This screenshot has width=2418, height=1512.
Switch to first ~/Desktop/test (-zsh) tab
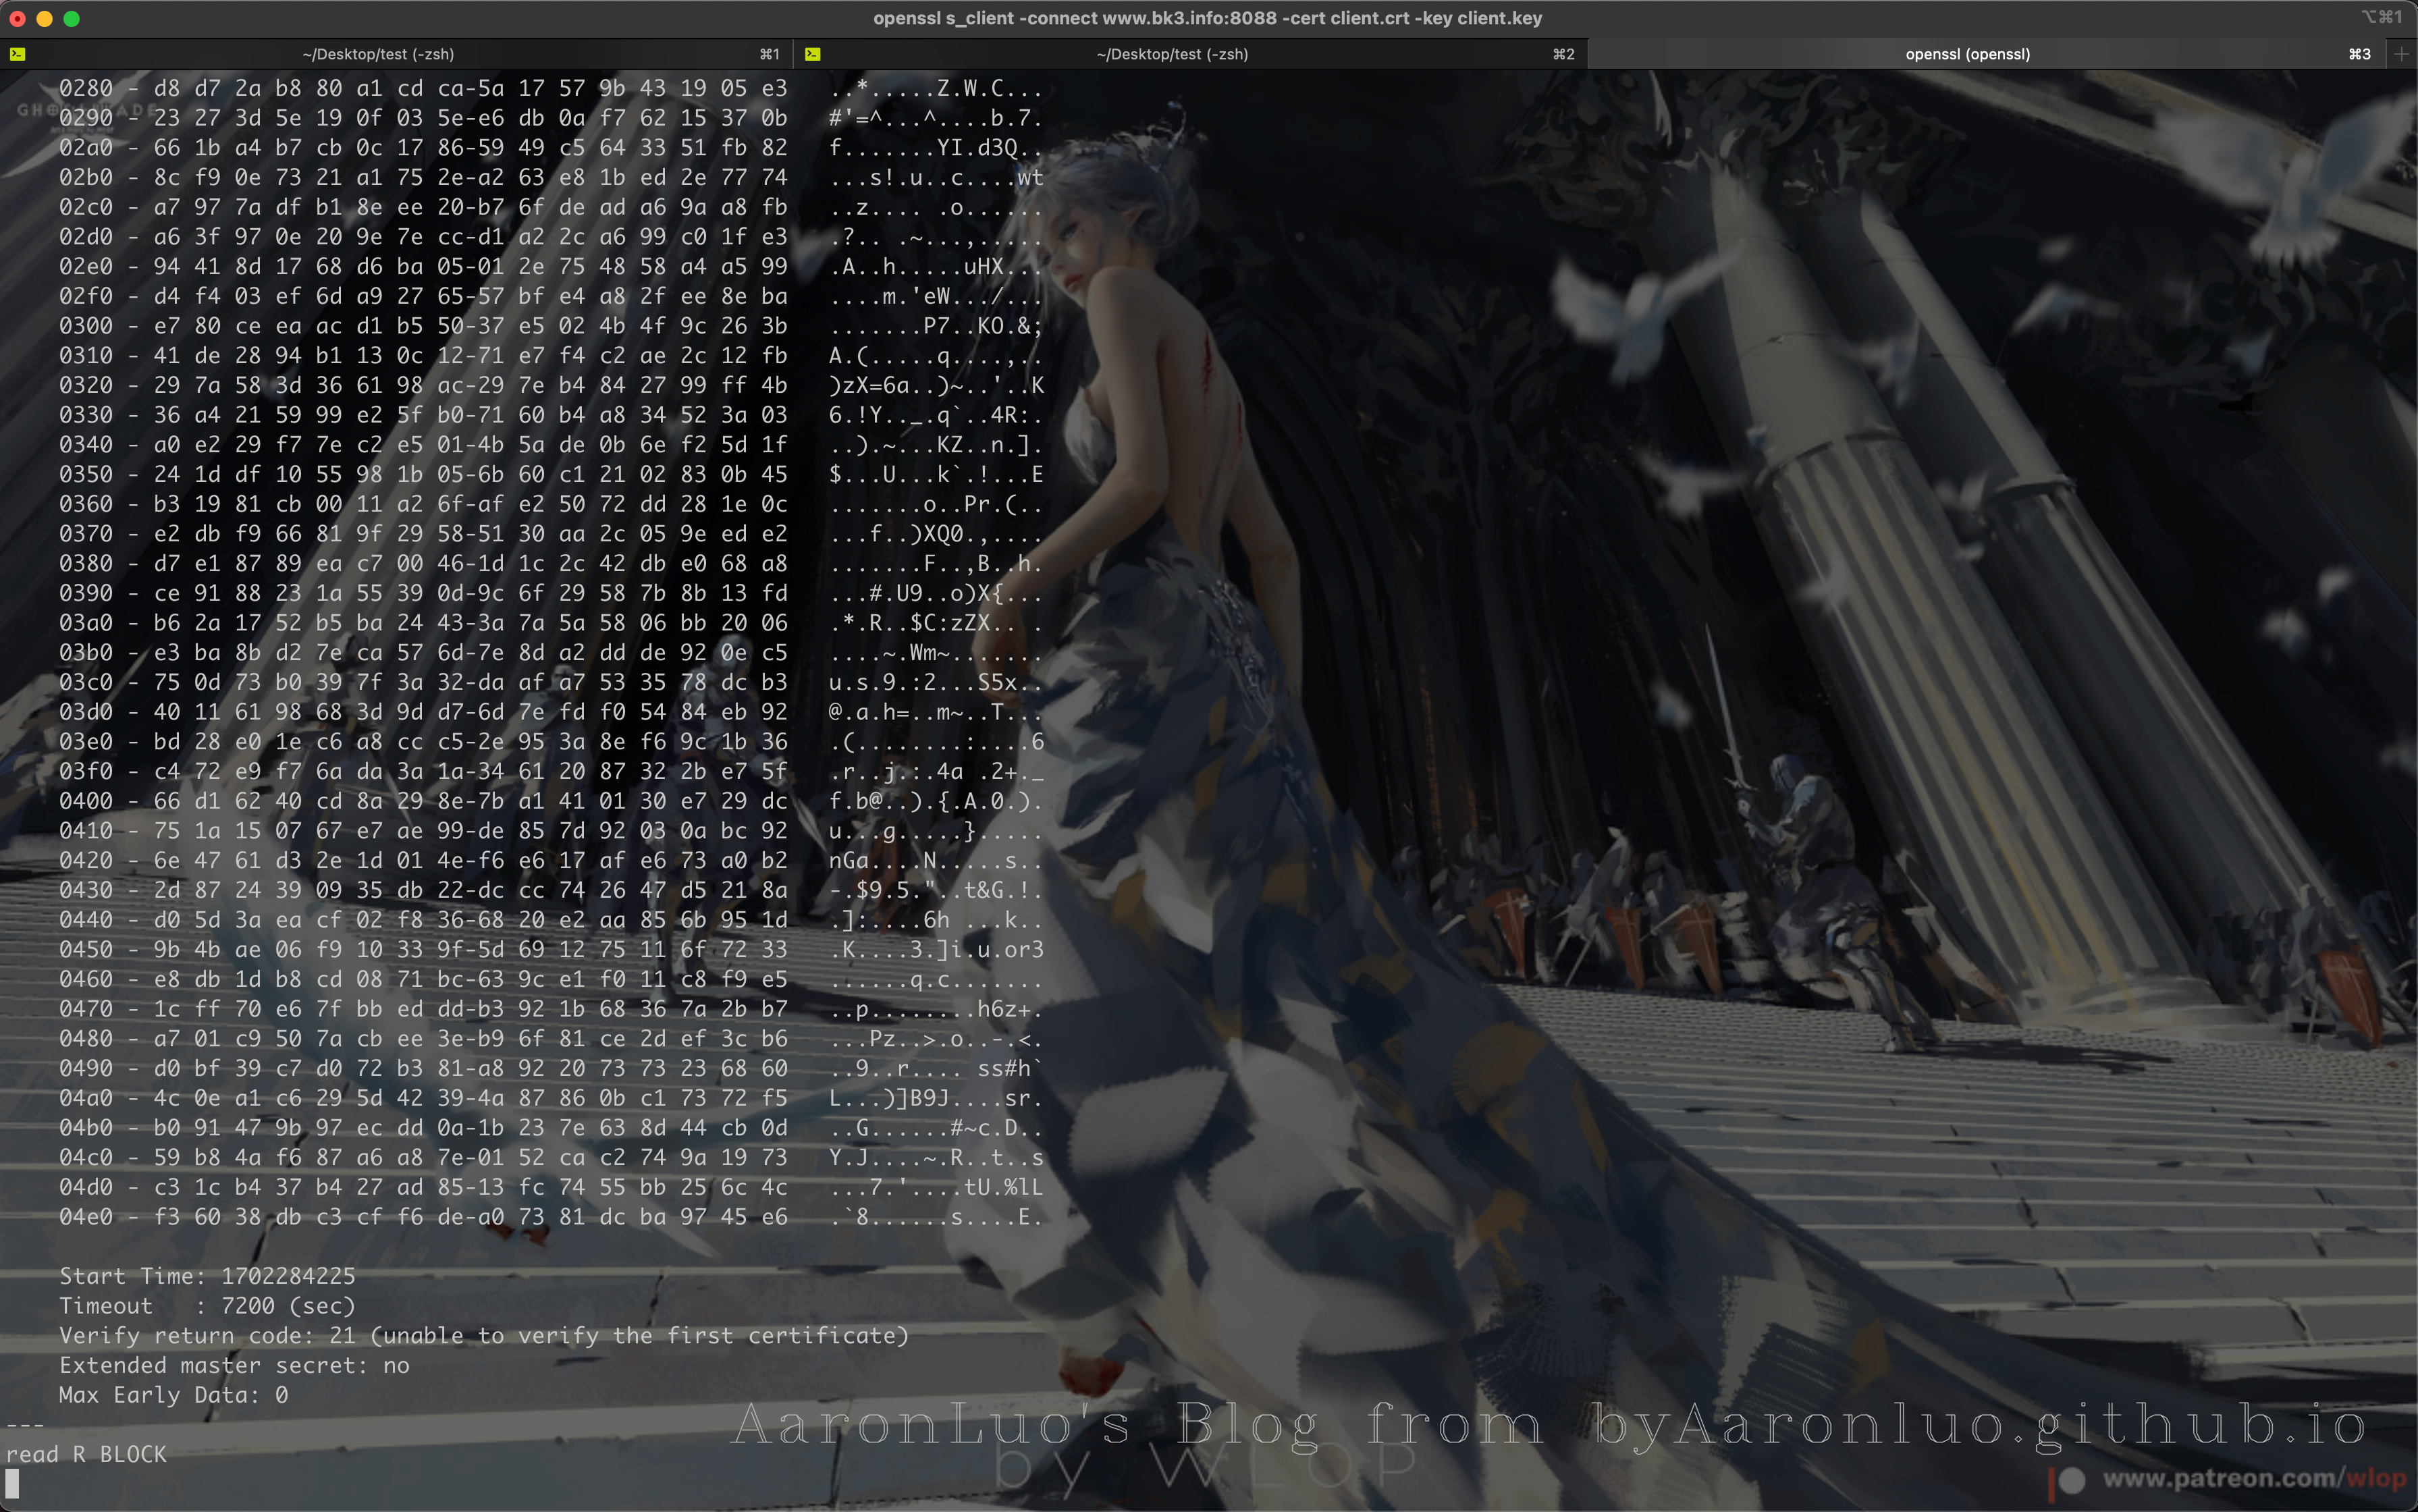(378, 54)
